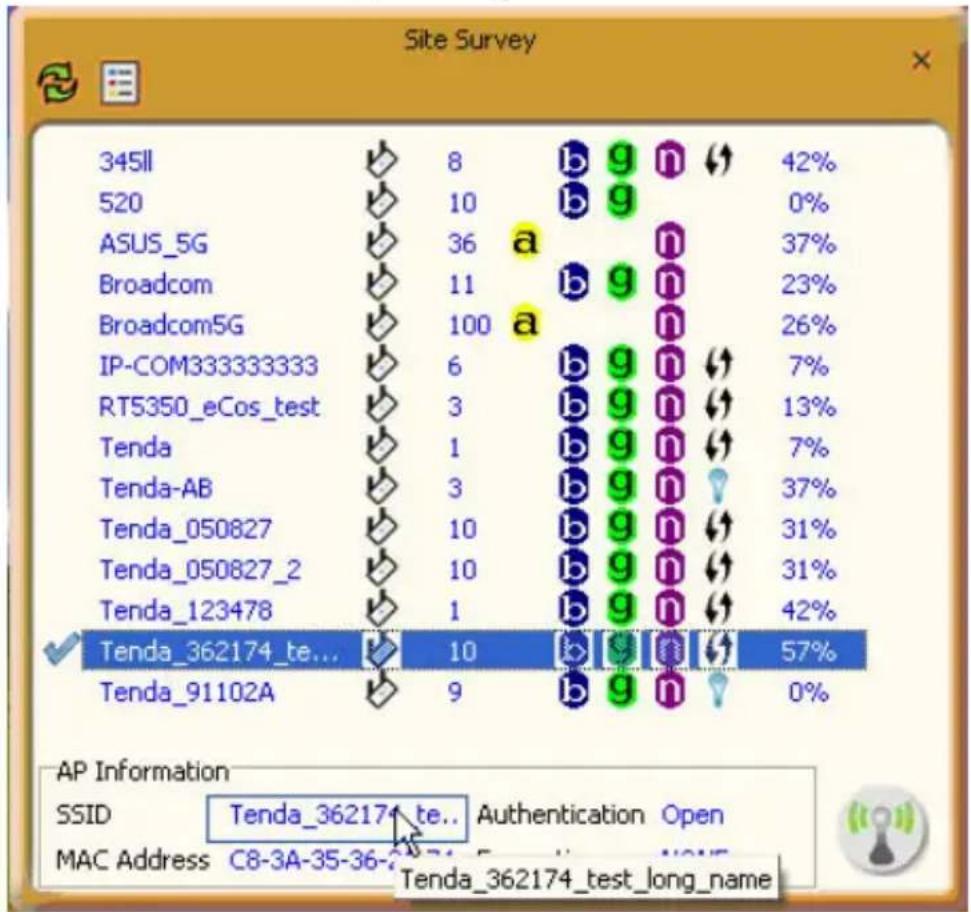Screen dimensions: 971x912
Task: Click the WPS arrows icon for Tenda_362174_te...
Action: [x=718, y=650]
